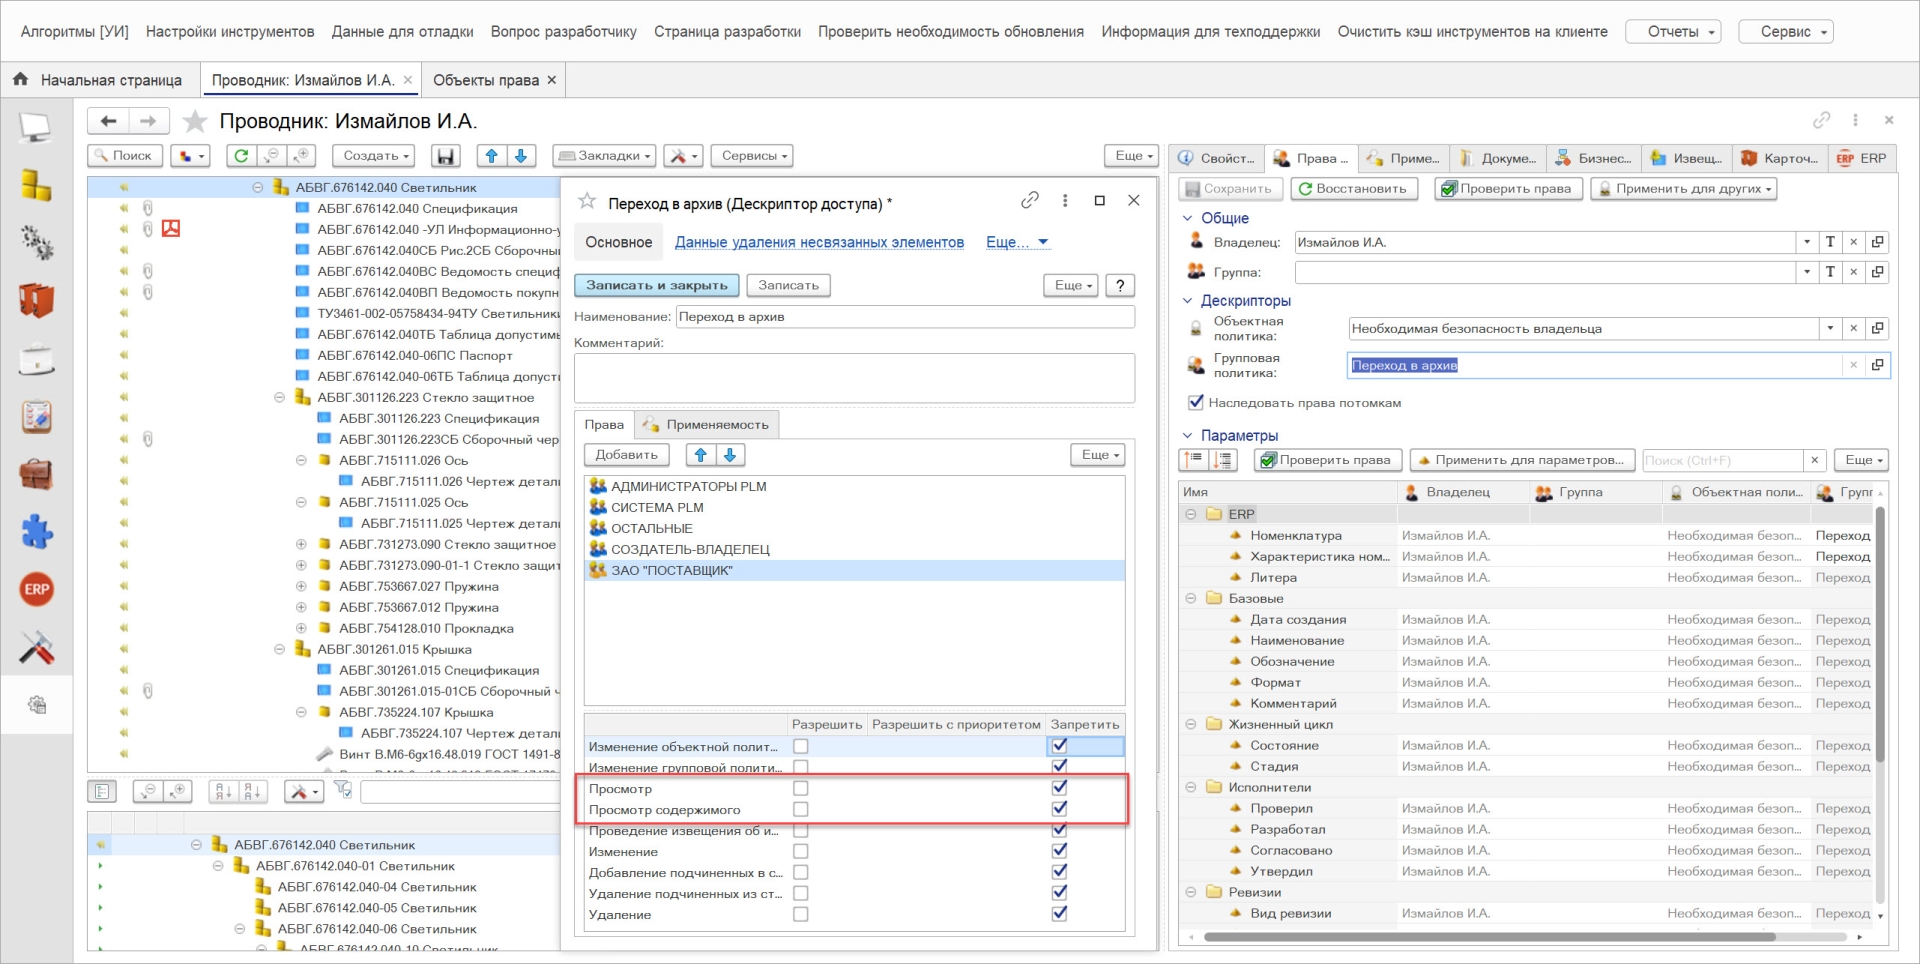Click the forward arrow navigation button
Screen dimensions: 1920x964
click(x=148, y=121)
